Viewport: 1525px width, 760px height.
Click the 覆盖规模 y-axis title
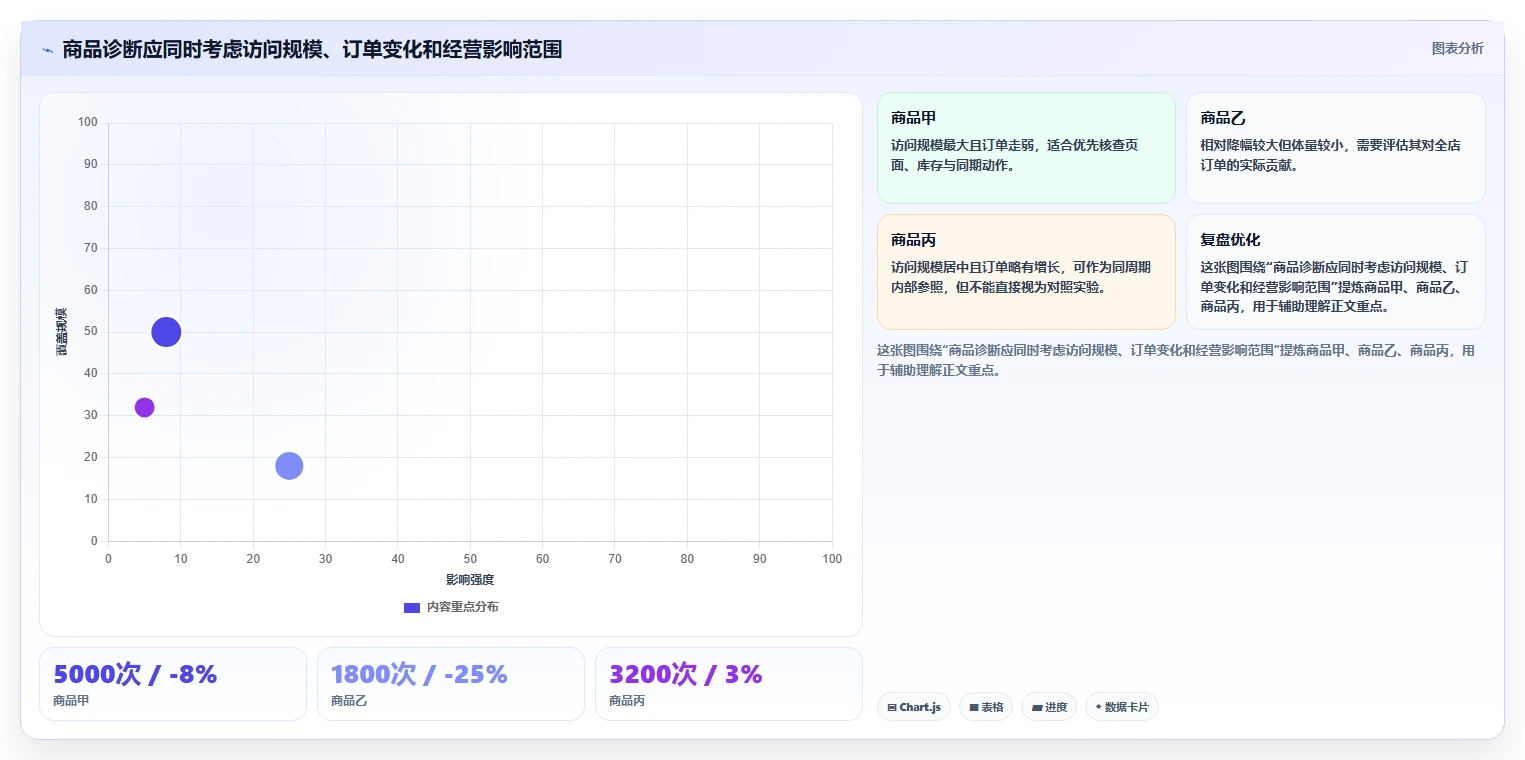[x=61, y=332]
